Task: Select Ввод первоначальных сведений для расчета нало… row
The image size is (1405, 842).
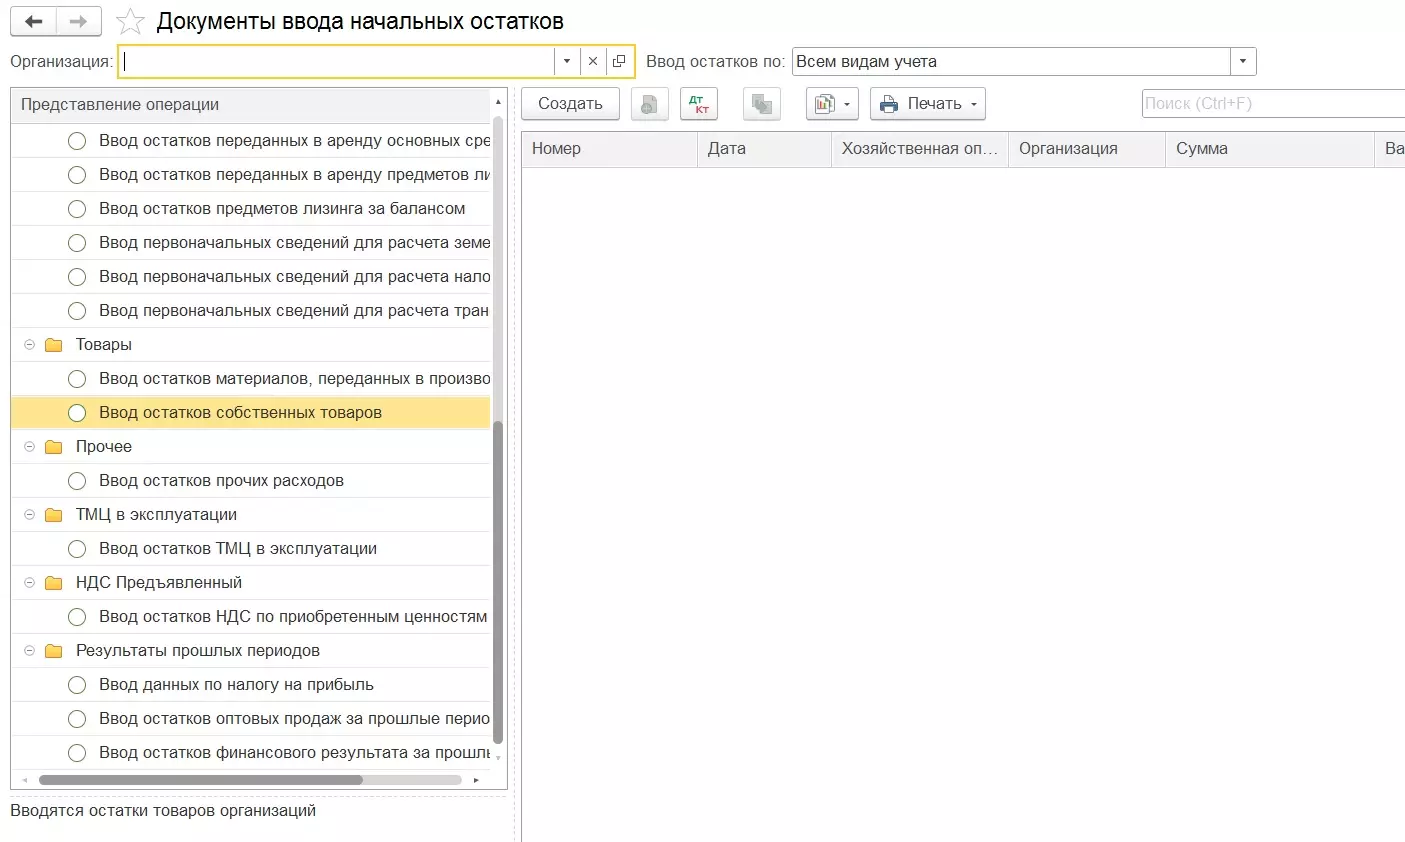Action: click(251, 277)
